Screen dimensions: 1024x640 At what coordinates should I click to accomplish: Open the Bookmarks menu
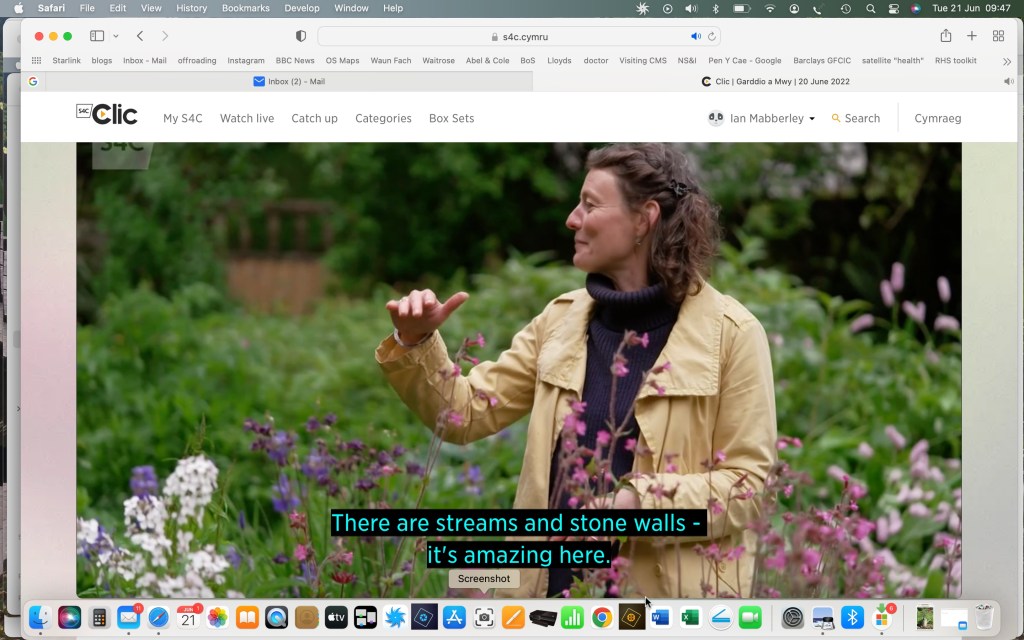tap(245, 8)
